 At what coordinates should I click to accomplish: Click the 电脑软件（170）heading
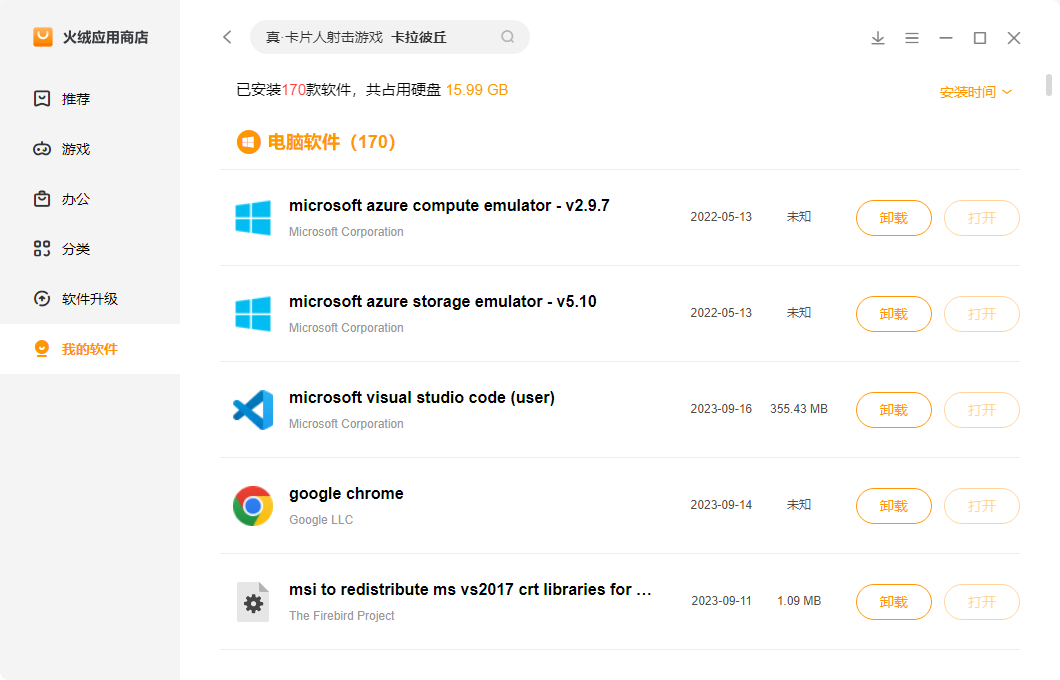point(331,142)
